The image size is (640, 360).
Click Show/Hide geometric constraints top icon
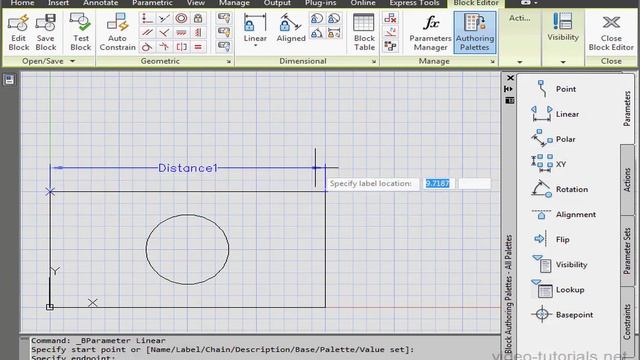[224, 18]
